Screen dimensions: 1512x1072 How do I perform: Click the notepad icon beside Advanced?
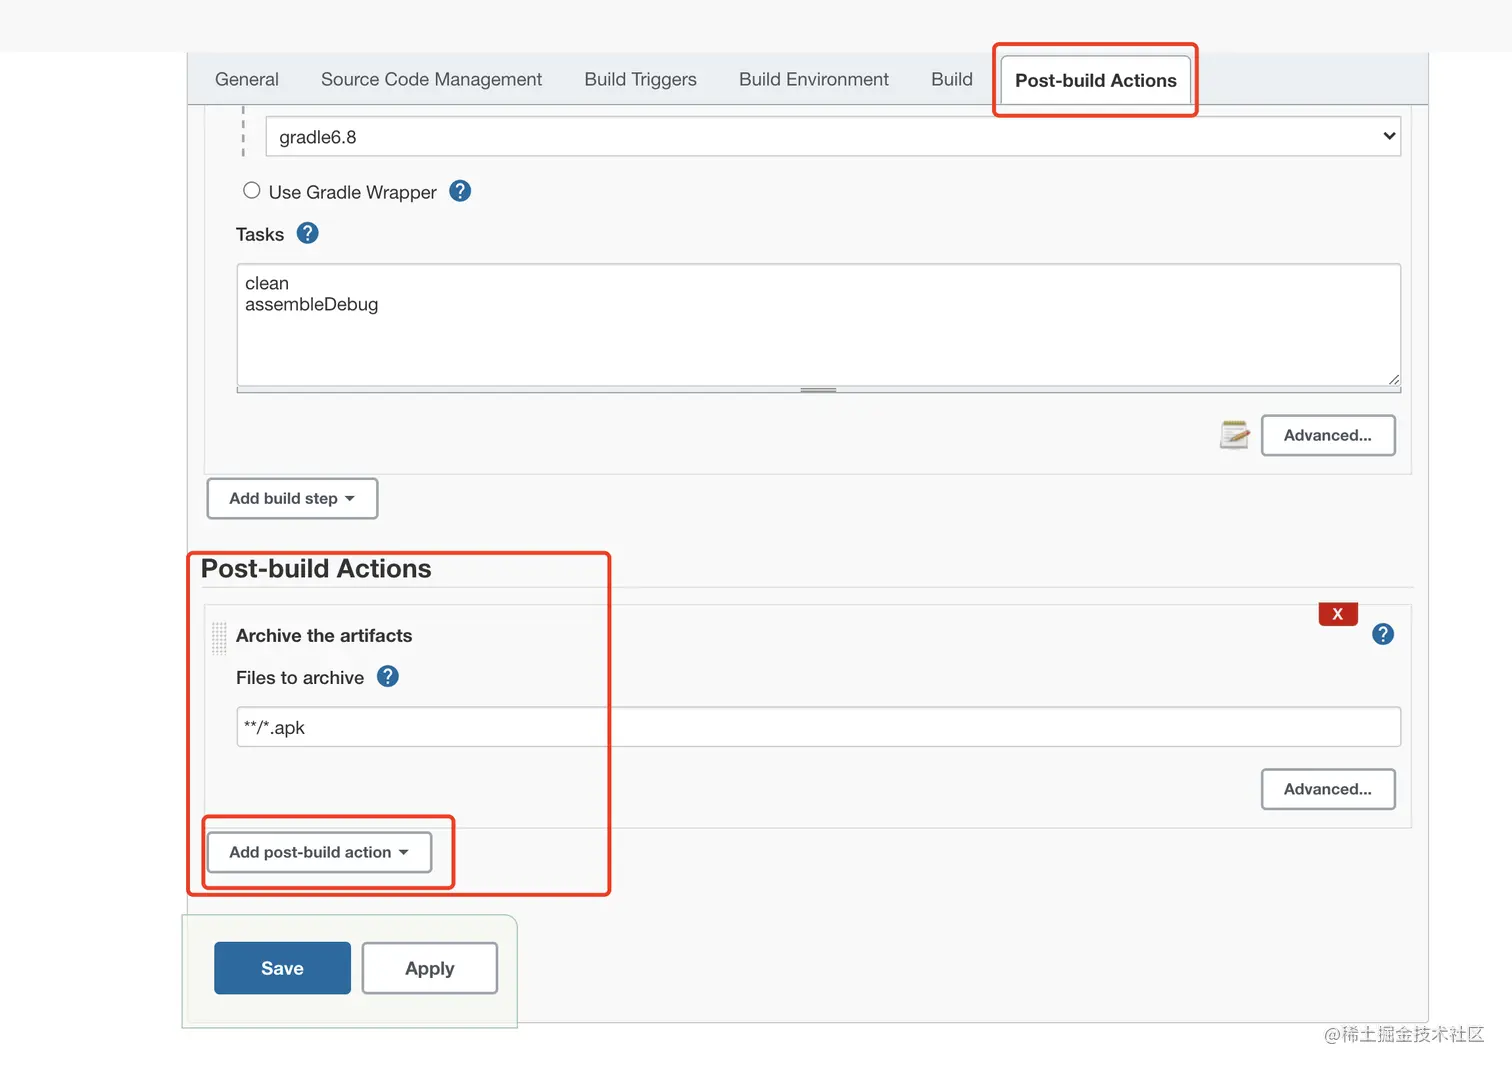pyautogui.click(x=1235, y=435)
